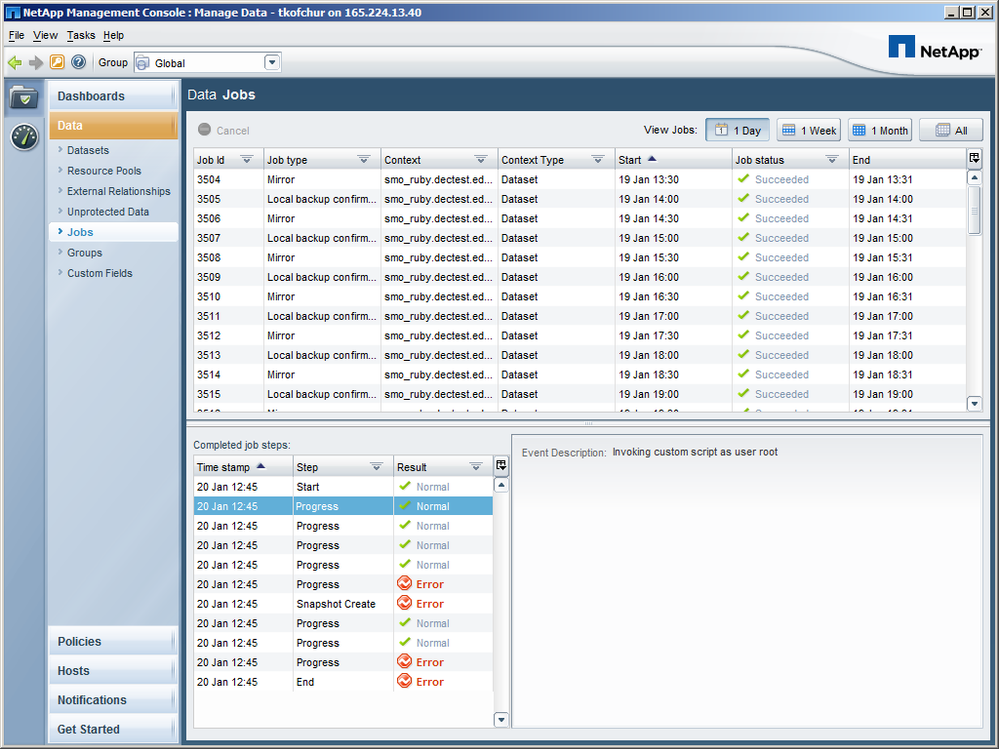Show jobs from the last 1 Day
The image size is (999, 749).
pyautogui.click(x=738, y=130)
